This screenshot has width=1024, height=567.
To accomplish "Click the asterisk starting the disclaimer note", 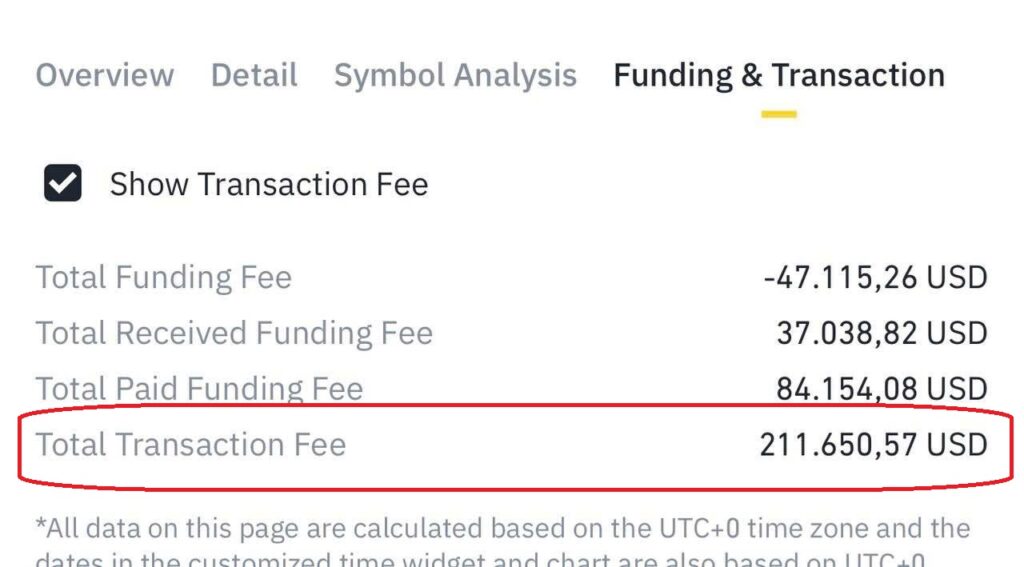I will pyautogui.click(x=40, y=524).
